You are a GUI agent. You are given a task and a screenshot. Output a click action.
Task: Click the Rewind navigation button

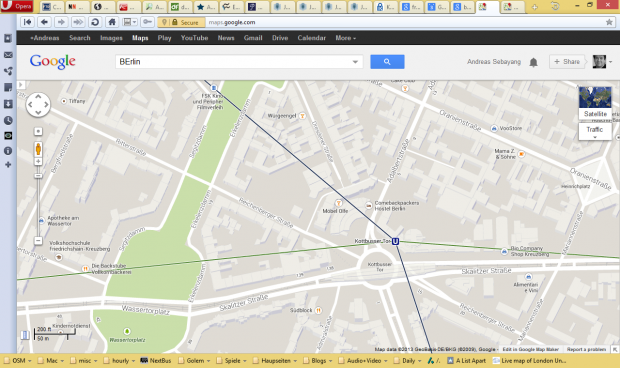(27, 22)
